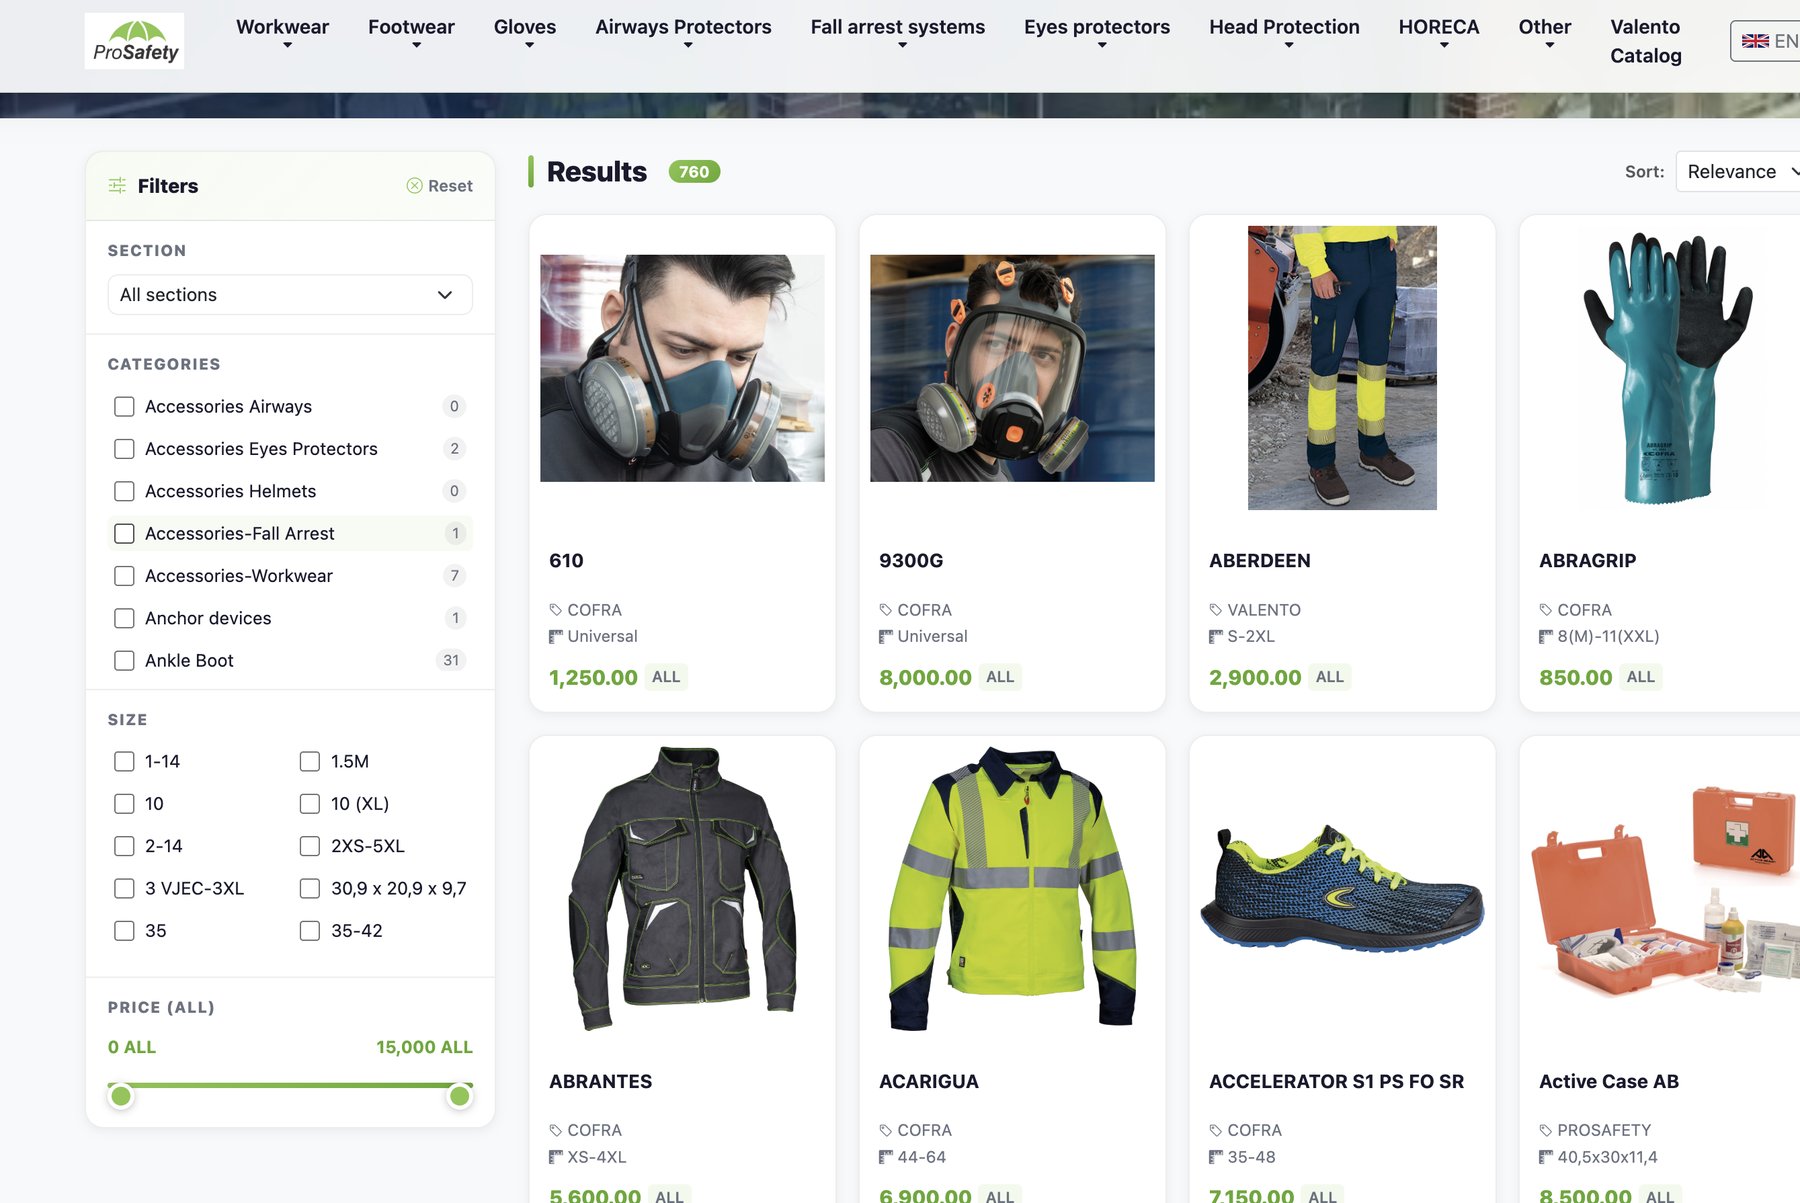Toggle the Anchor devices checkbox
1800x1203 pixels.
pyautogui.click(x=124, y=618)
